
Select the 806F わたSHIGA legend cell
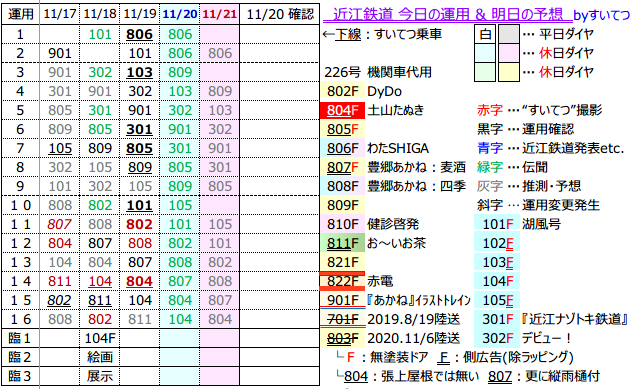point(342,148)
